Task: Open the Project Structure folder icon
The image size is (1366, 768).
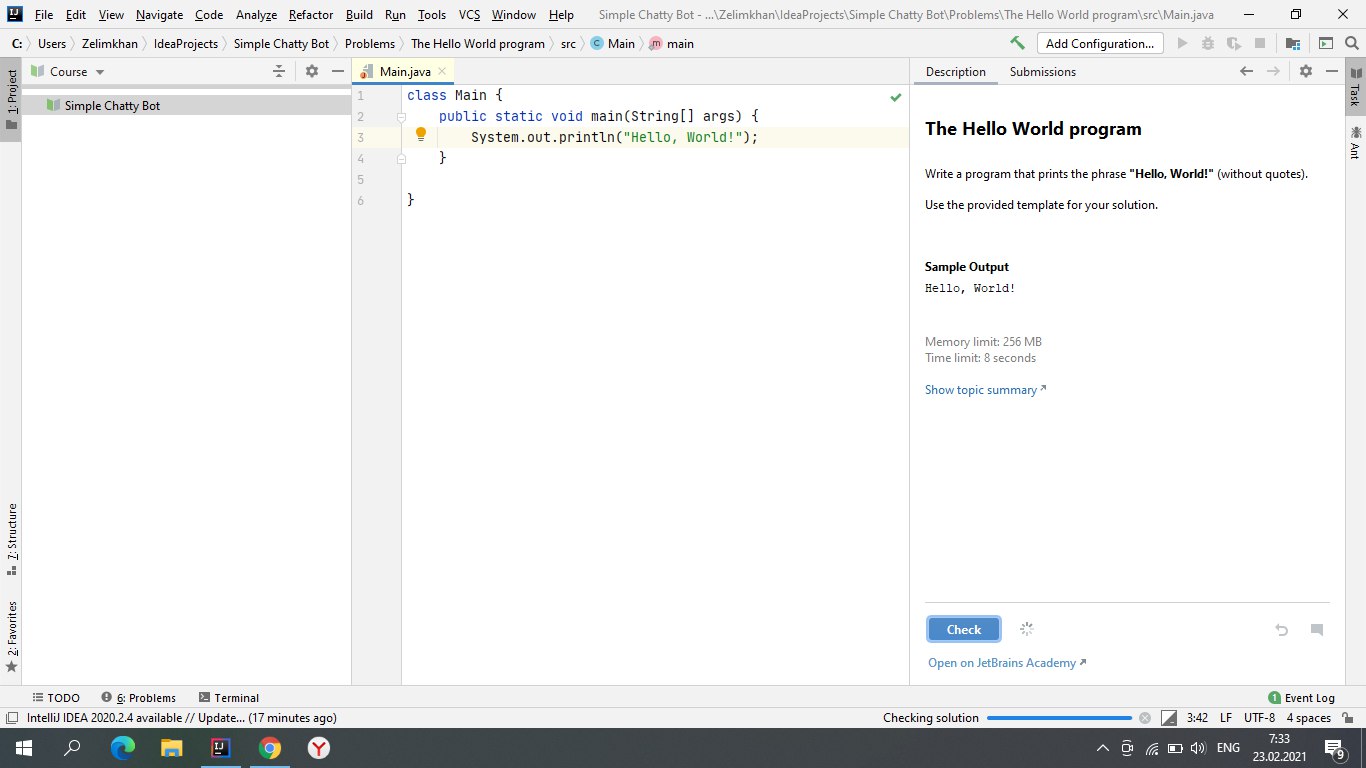Action: [1293, 43]
